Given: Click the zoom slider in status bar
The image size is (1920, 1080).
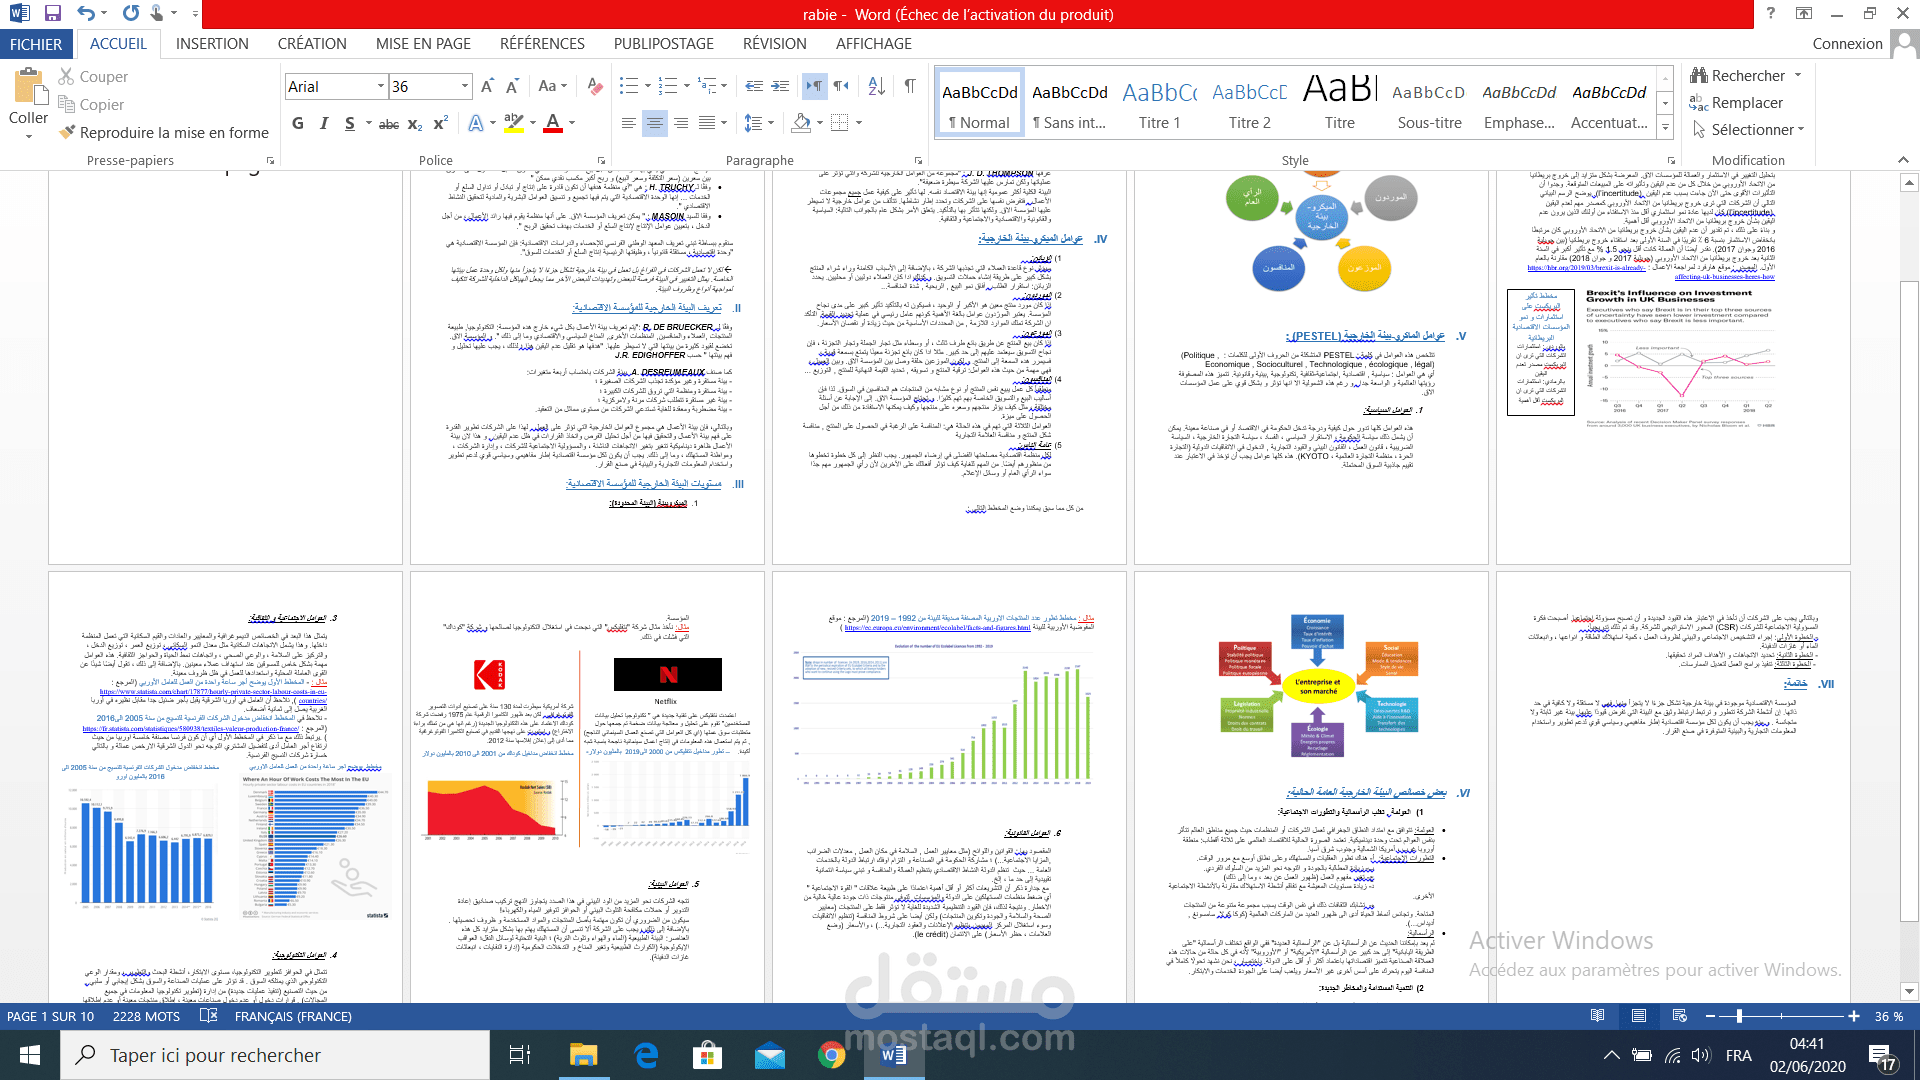Looking at the screenshot, I should coord(1739,1016).
